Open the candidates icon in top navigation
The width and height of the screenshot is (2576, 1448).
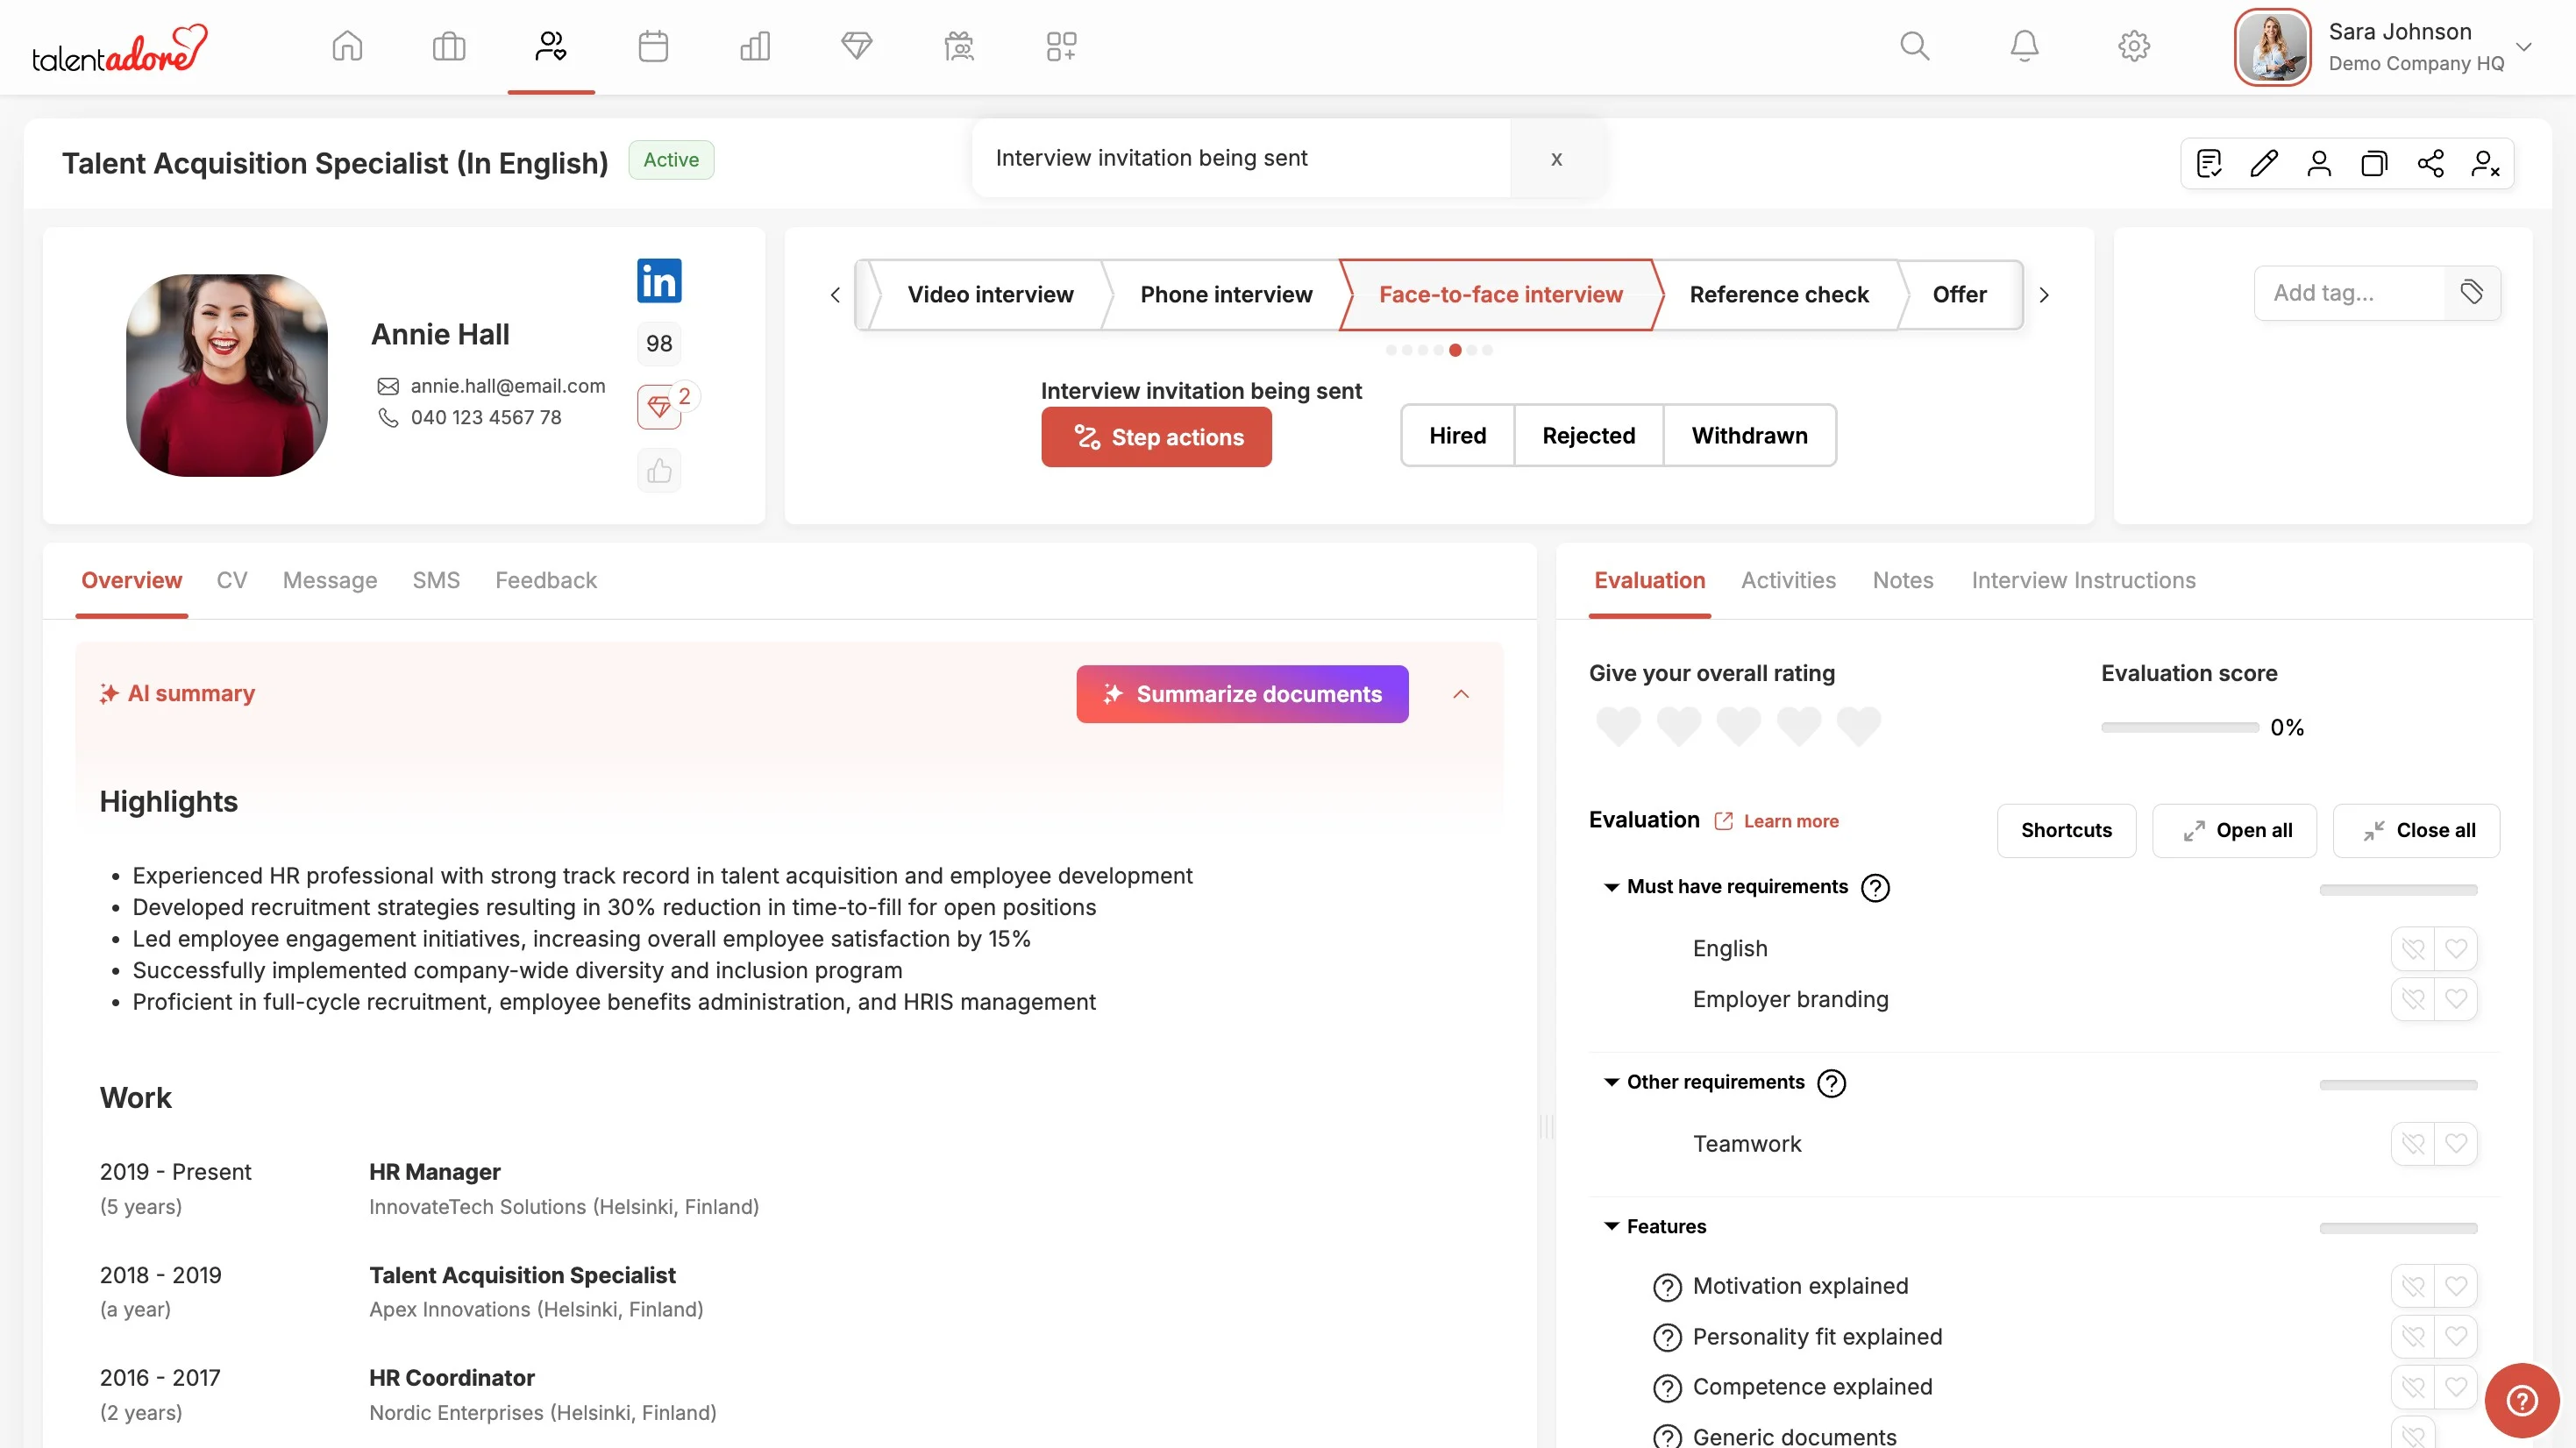click(551, 46)
